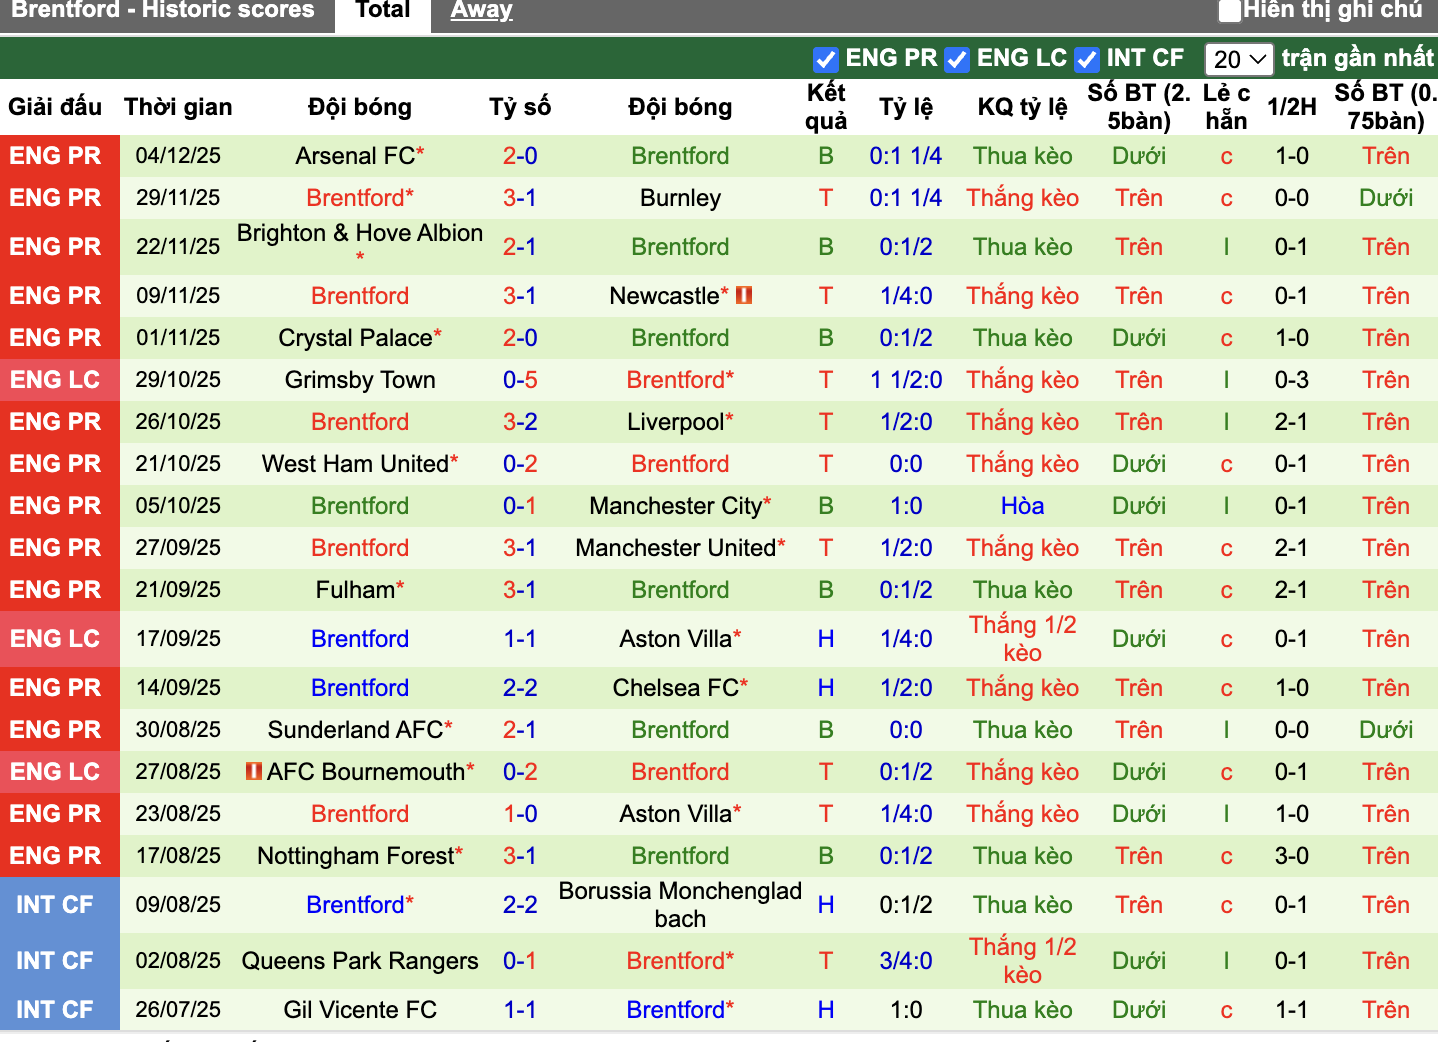Click the ENG LC label dated 29/10/25

(55, 380)
